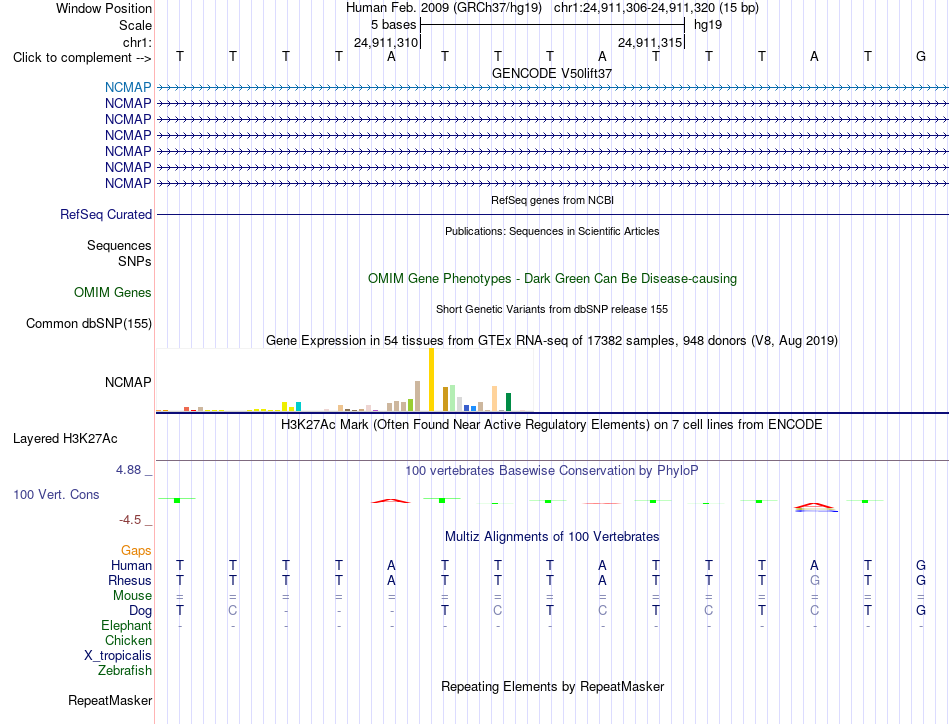Click the GTEx 'Gene Expression in 54 tissues' title
The height and width of the screenshot is (724, 950).
(552, 340)
